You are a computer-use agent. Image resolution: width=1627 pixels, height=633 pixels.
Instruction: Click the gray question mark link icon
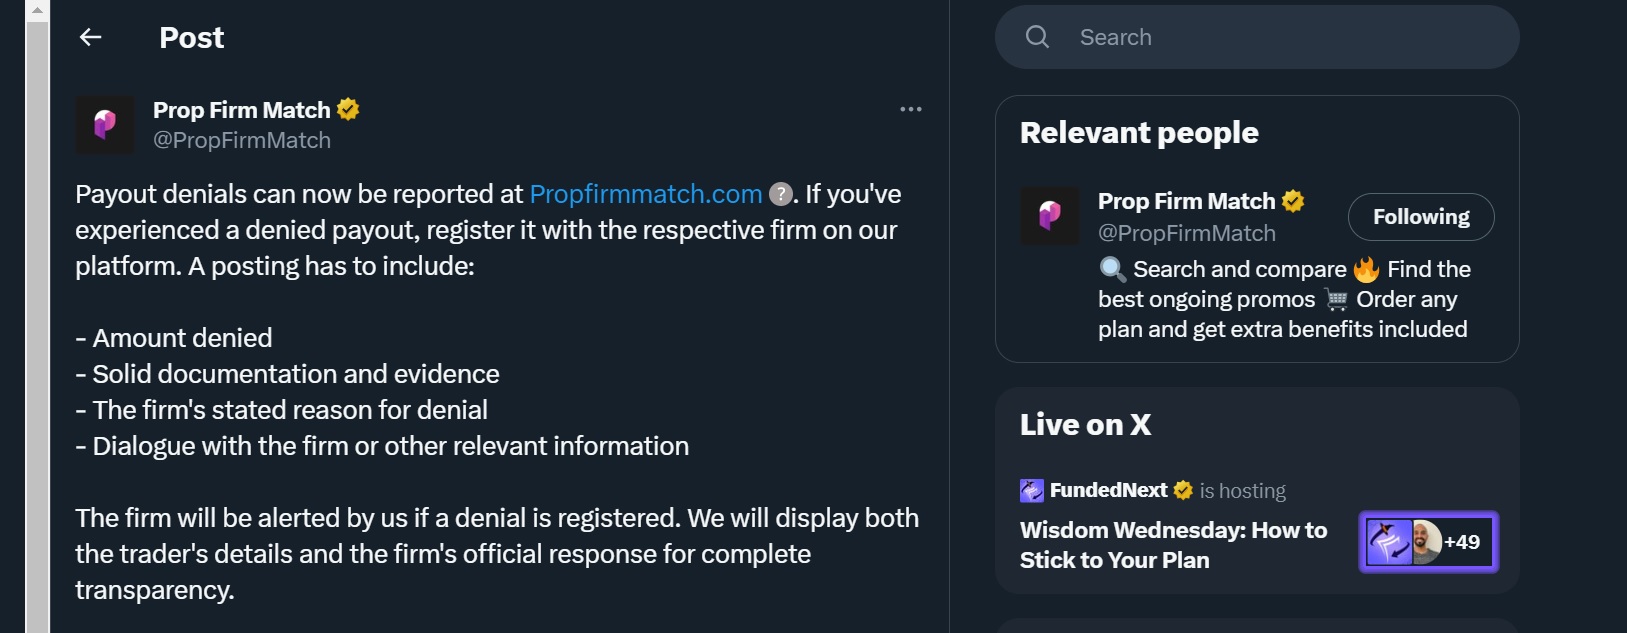[780, 194]
